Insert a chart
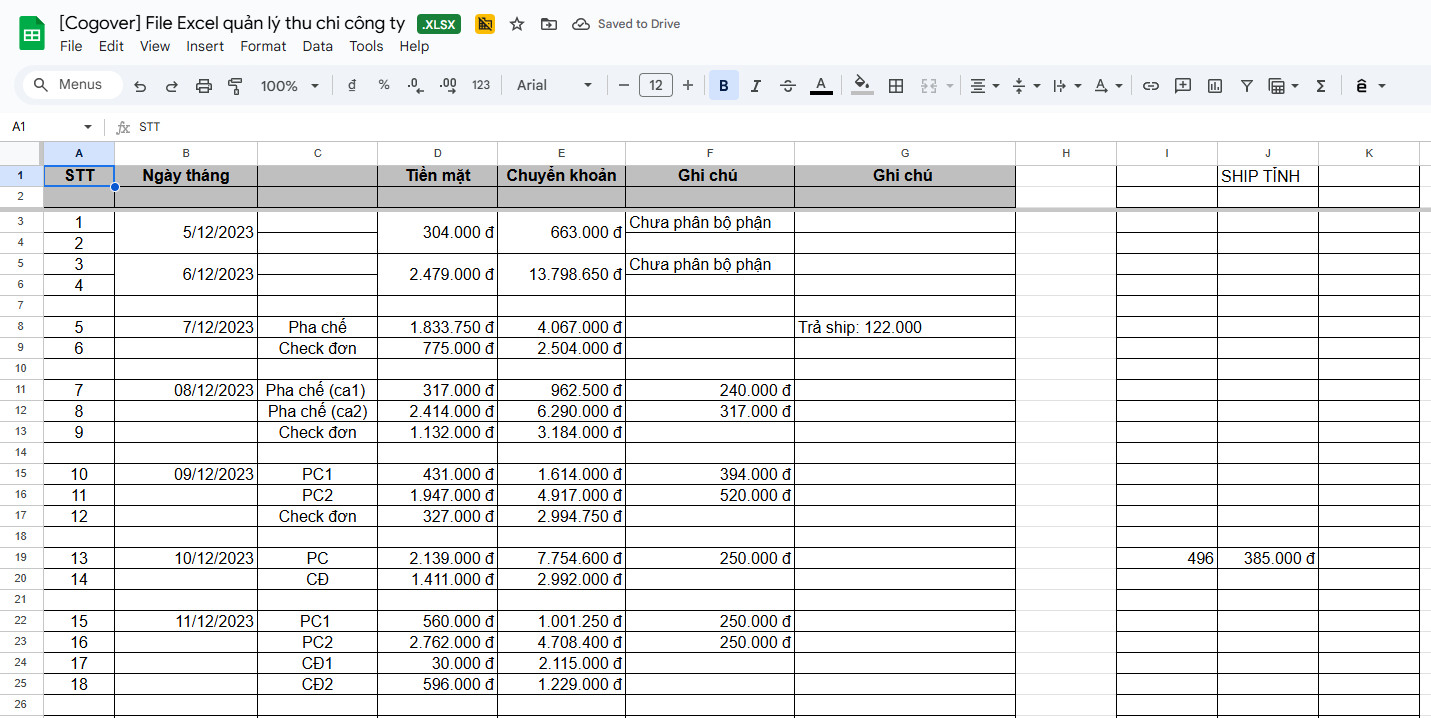1431x718 pixels. [1214, 85]
